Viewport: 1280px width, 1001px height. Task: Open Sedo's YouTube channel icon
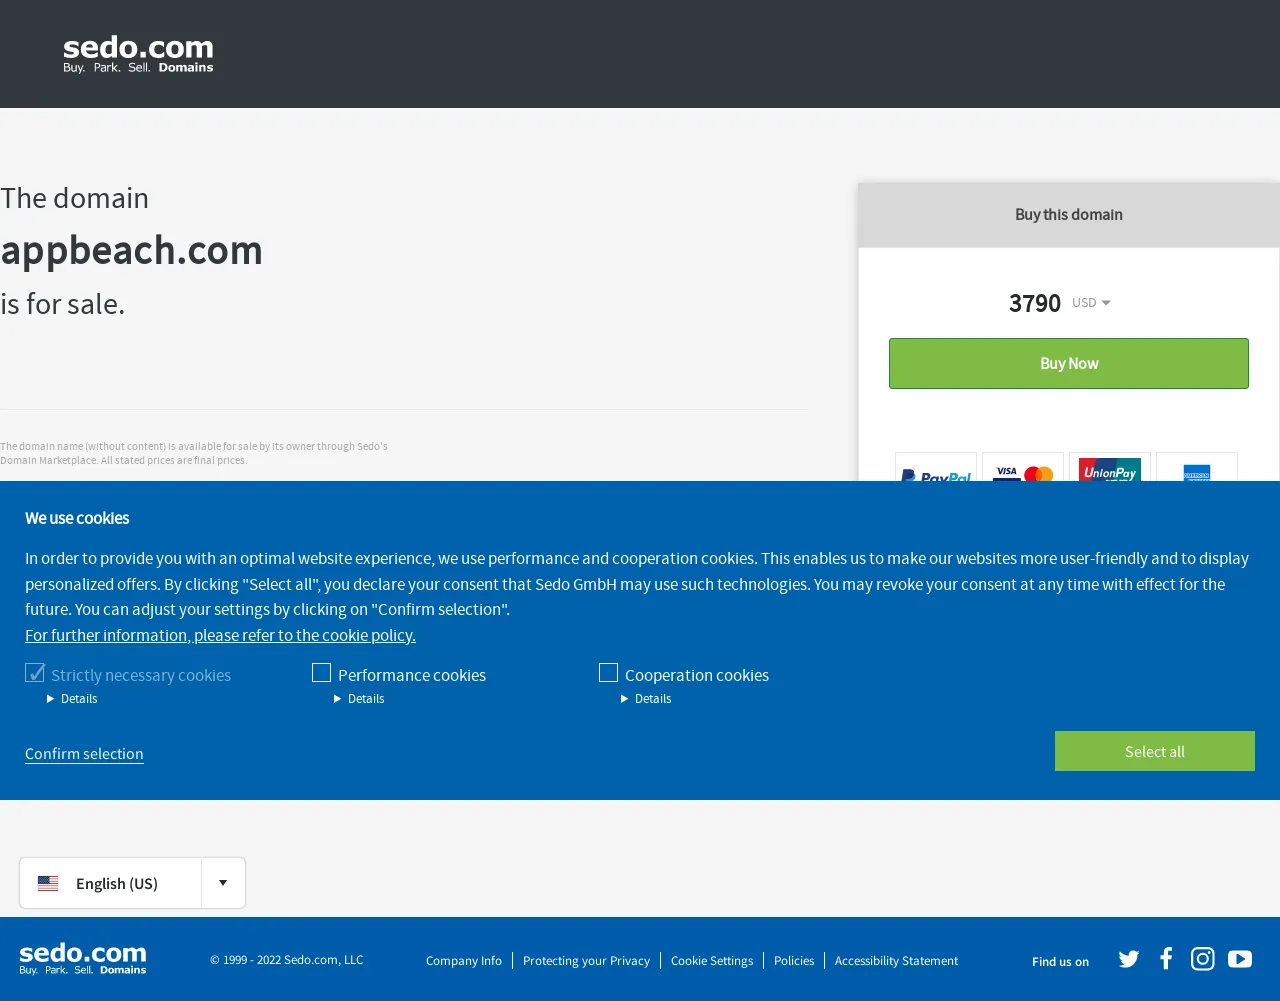[x=1240, y=959]
